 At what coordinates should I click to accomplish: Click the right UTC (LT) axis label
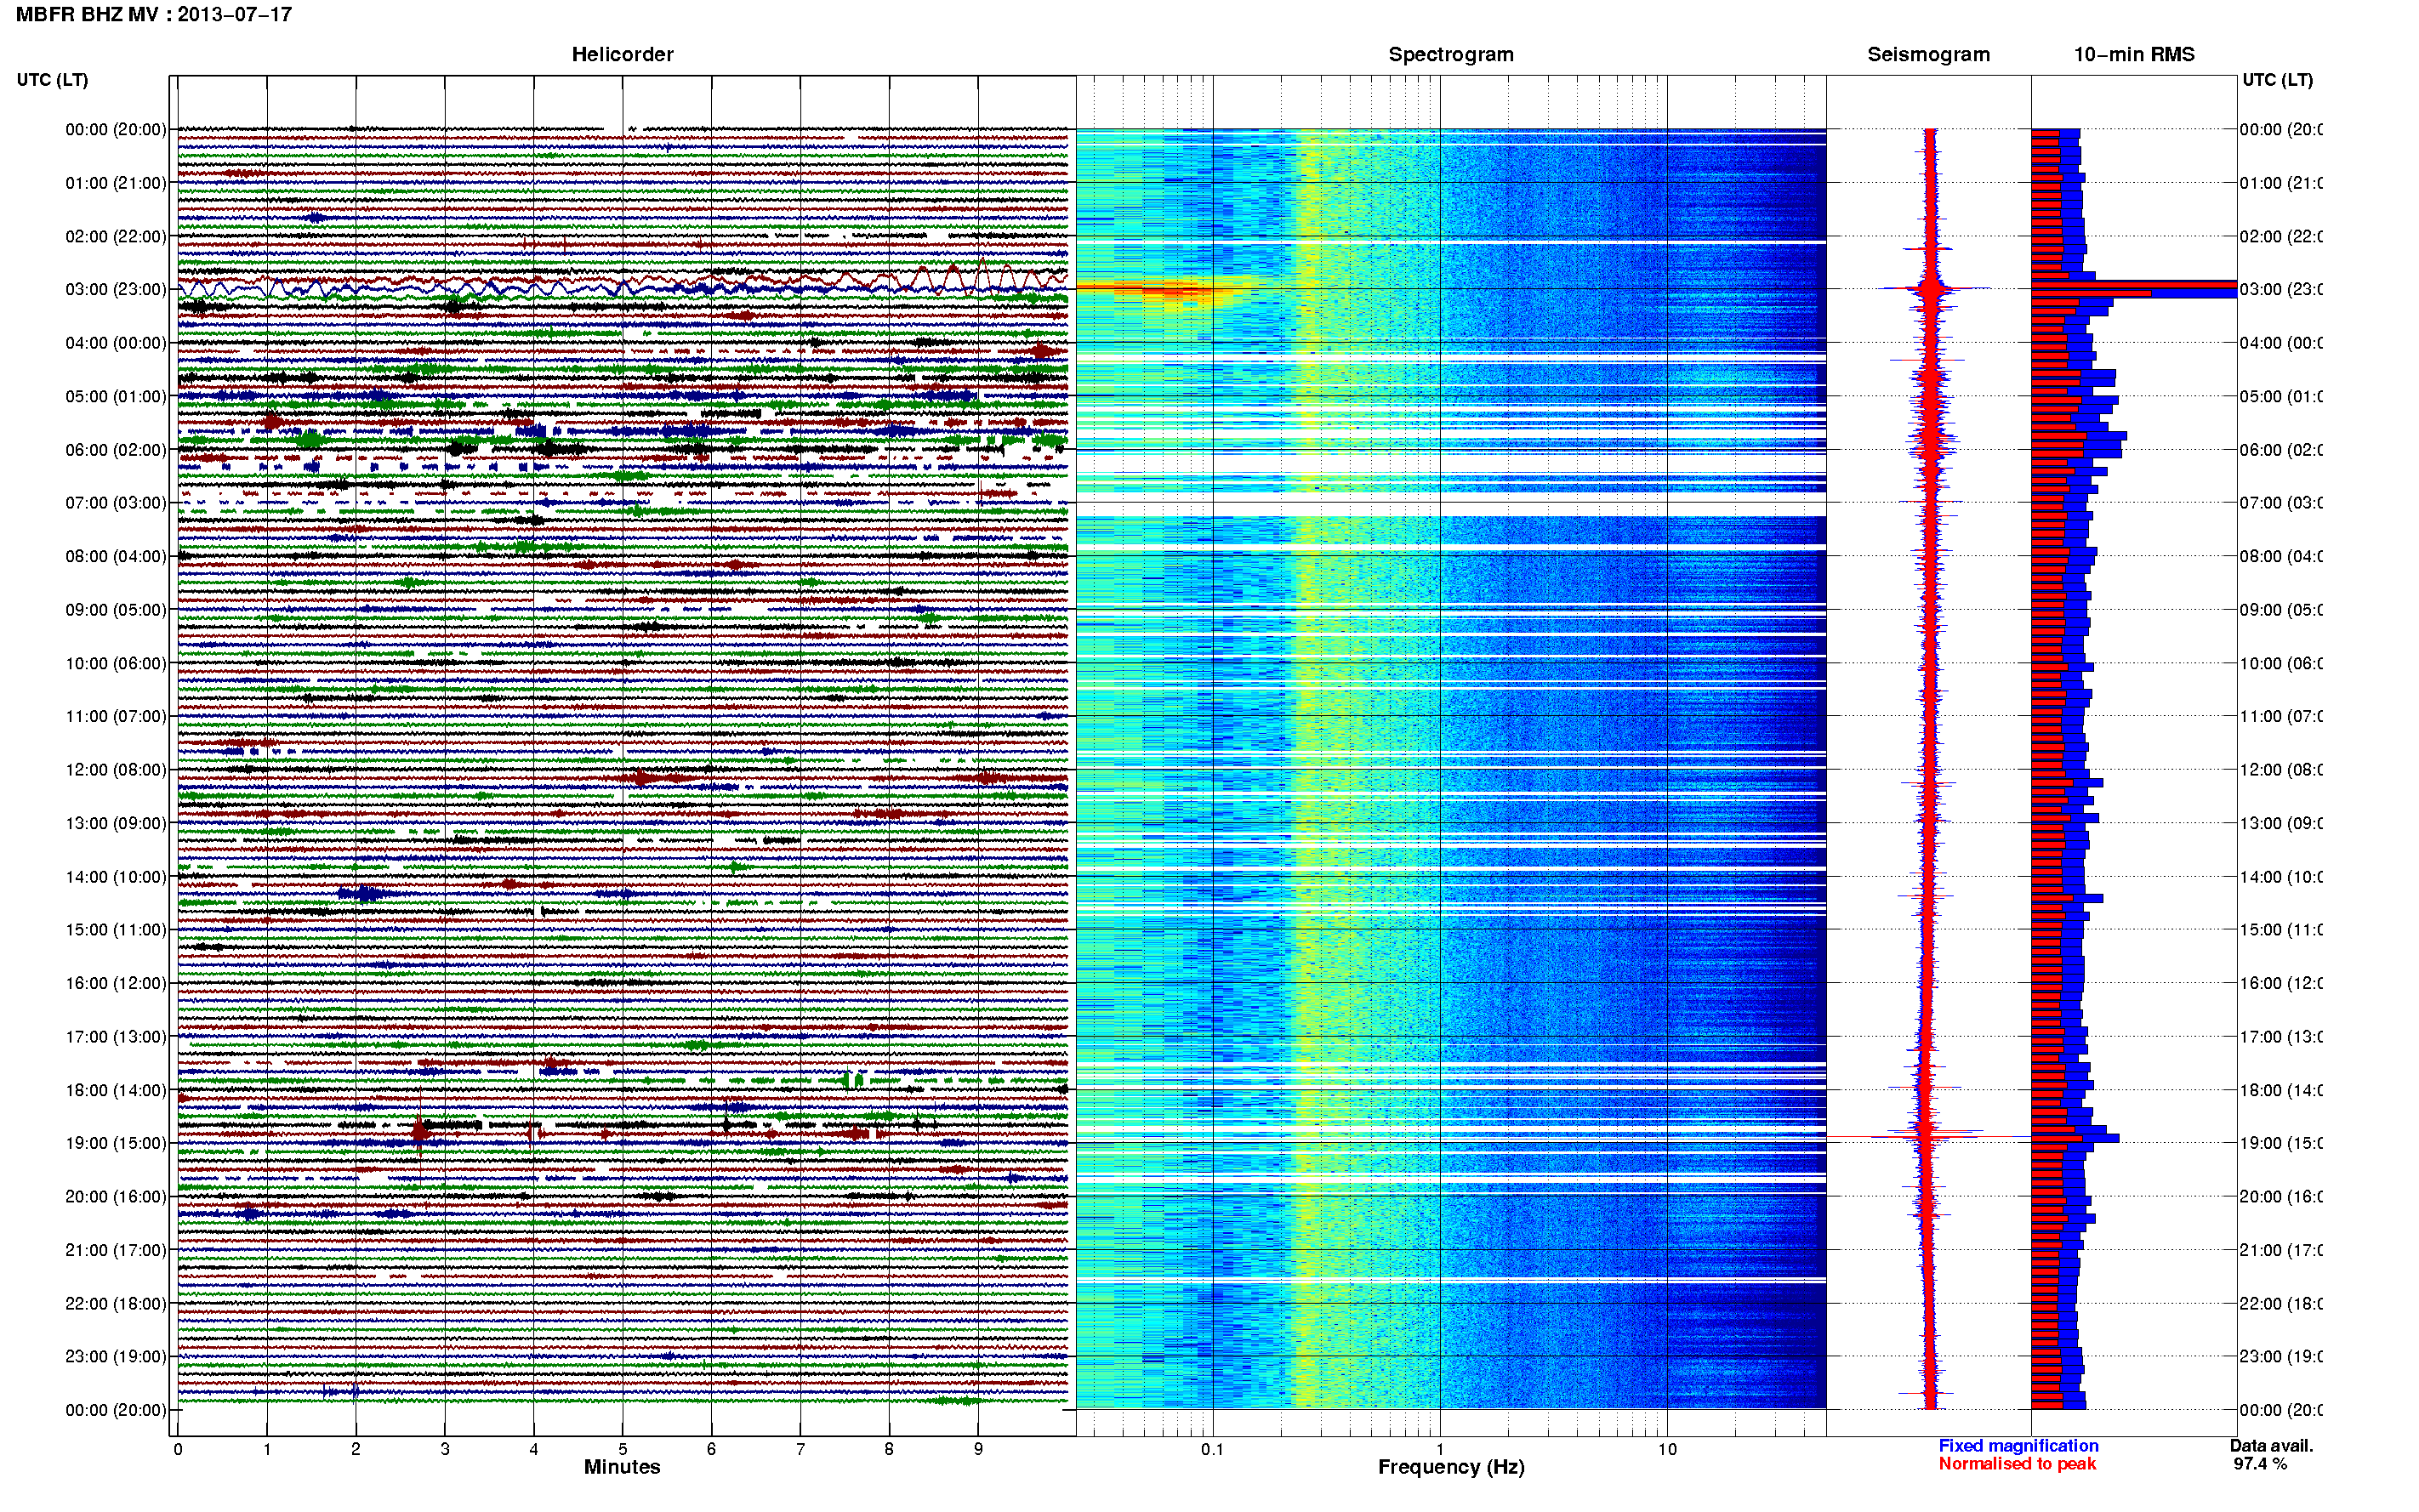tap(2277, 80)
